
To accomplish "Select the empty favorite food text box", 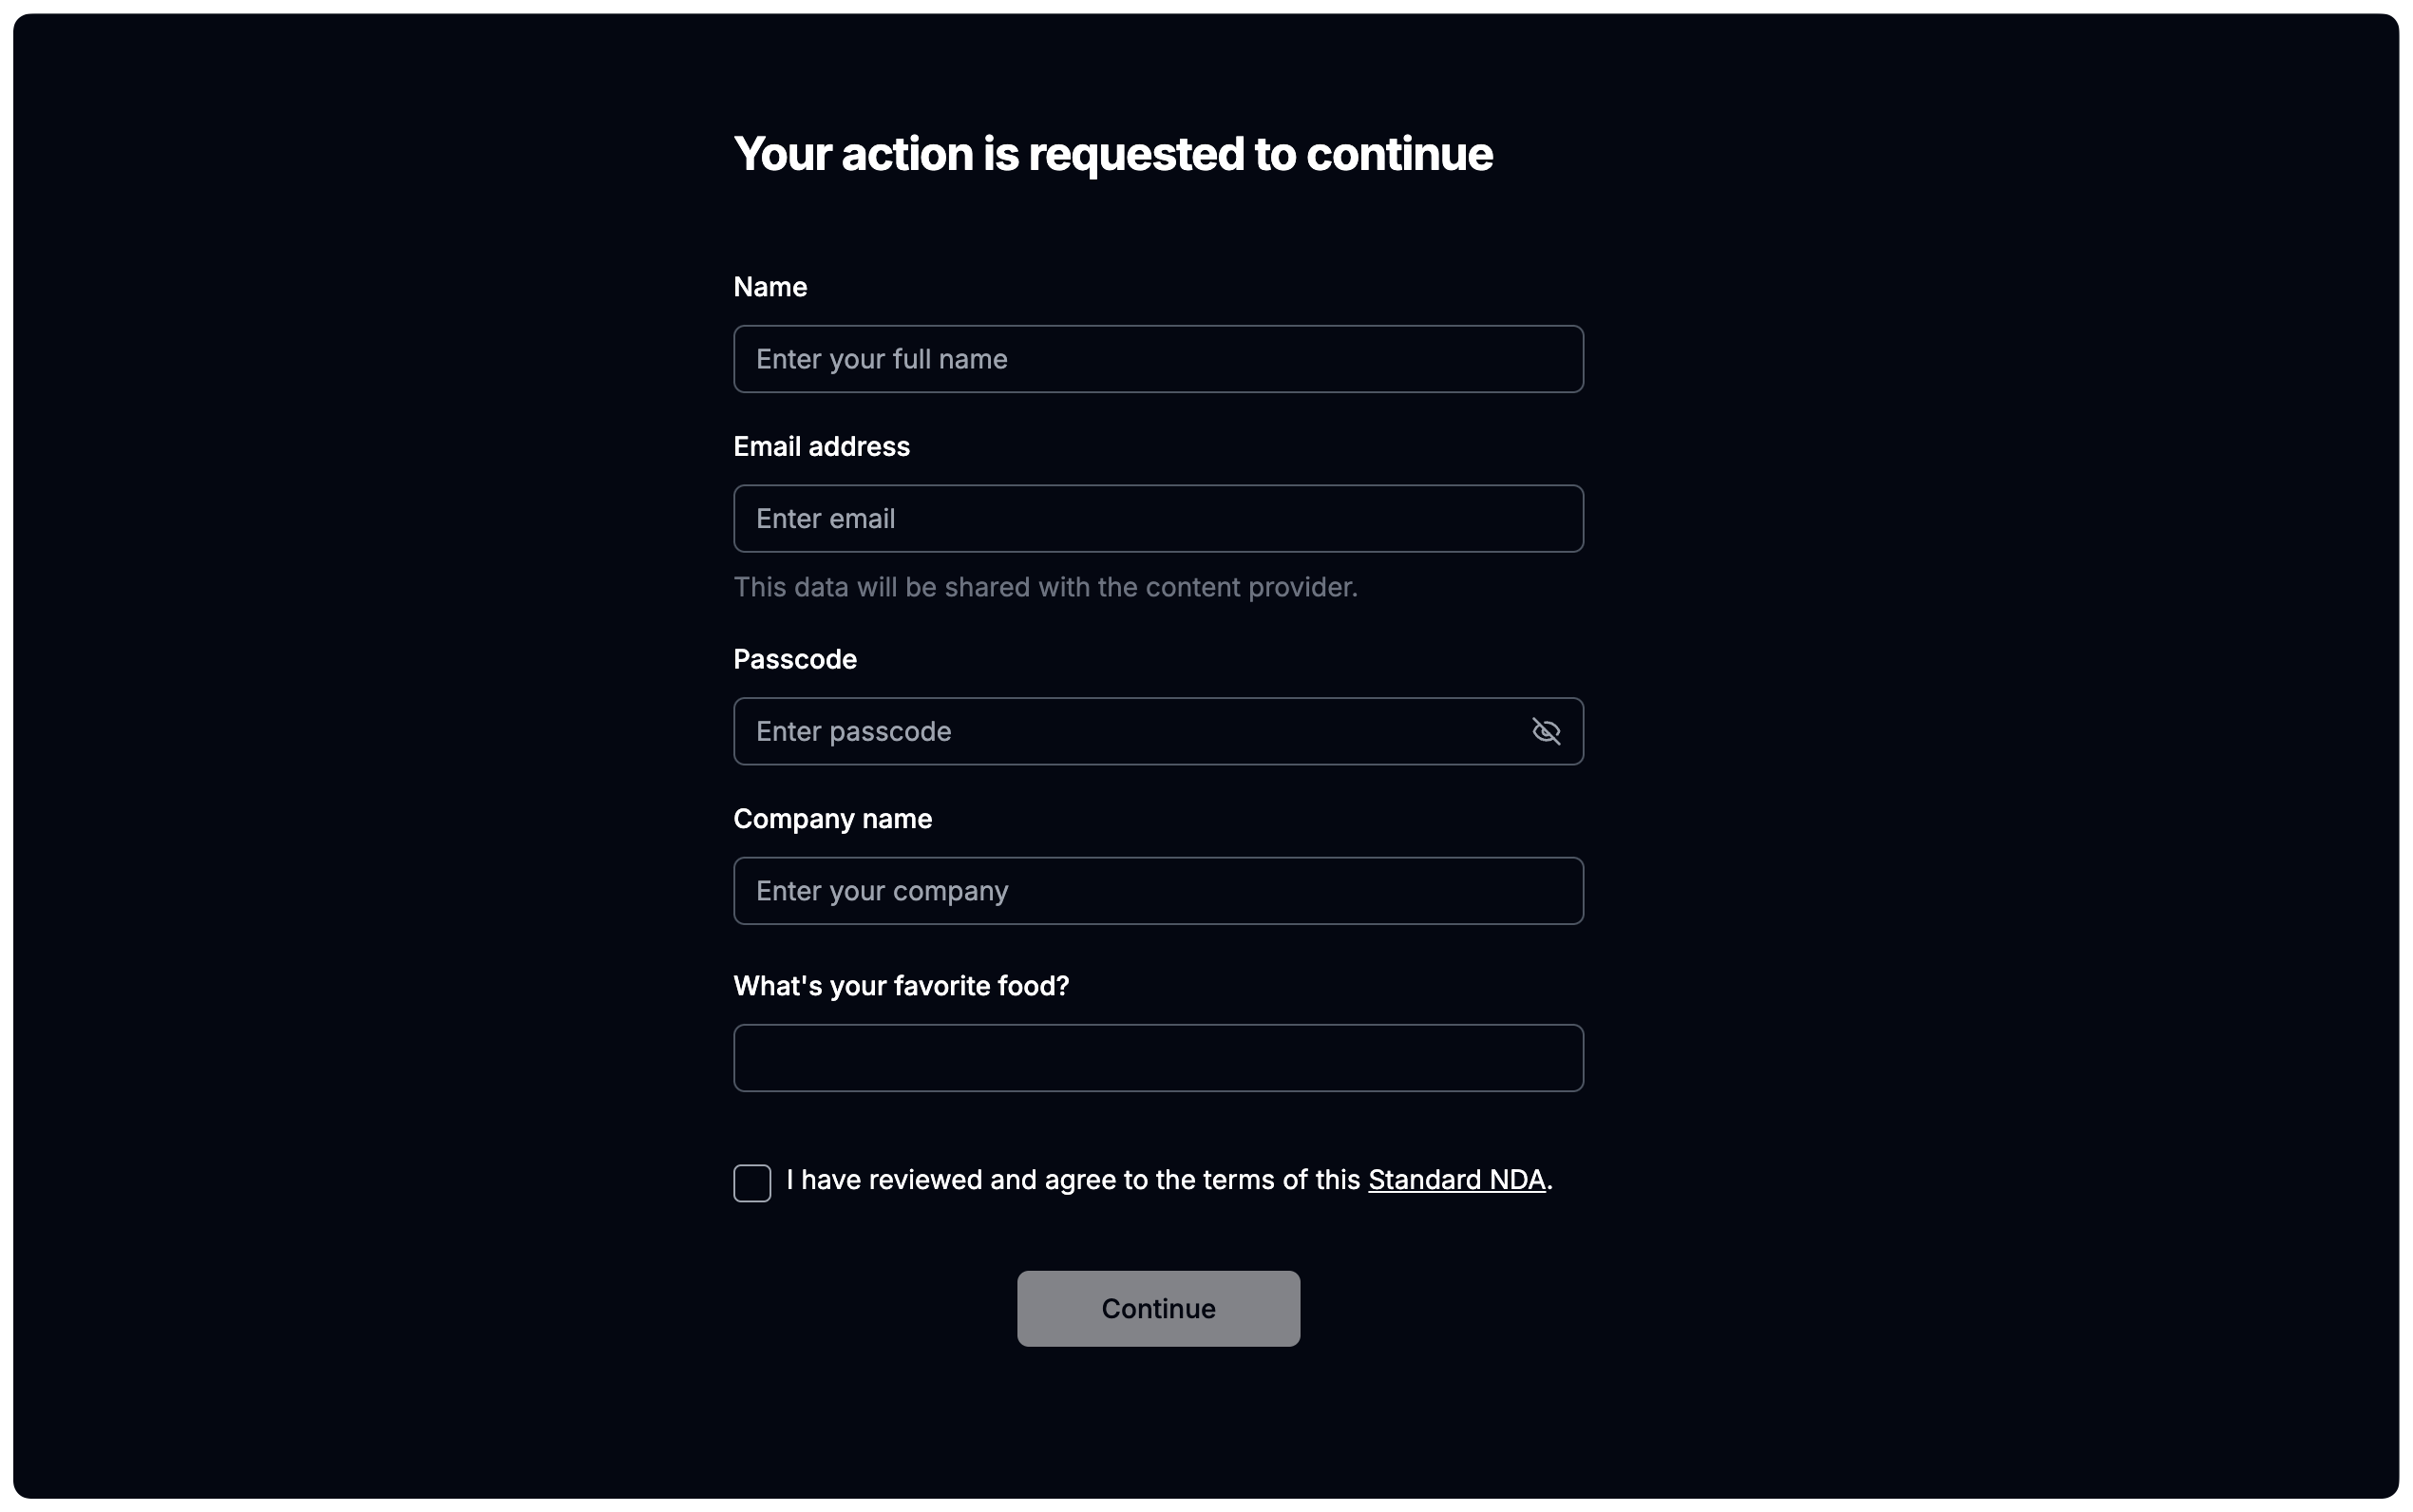I will click(1158, 1058).
